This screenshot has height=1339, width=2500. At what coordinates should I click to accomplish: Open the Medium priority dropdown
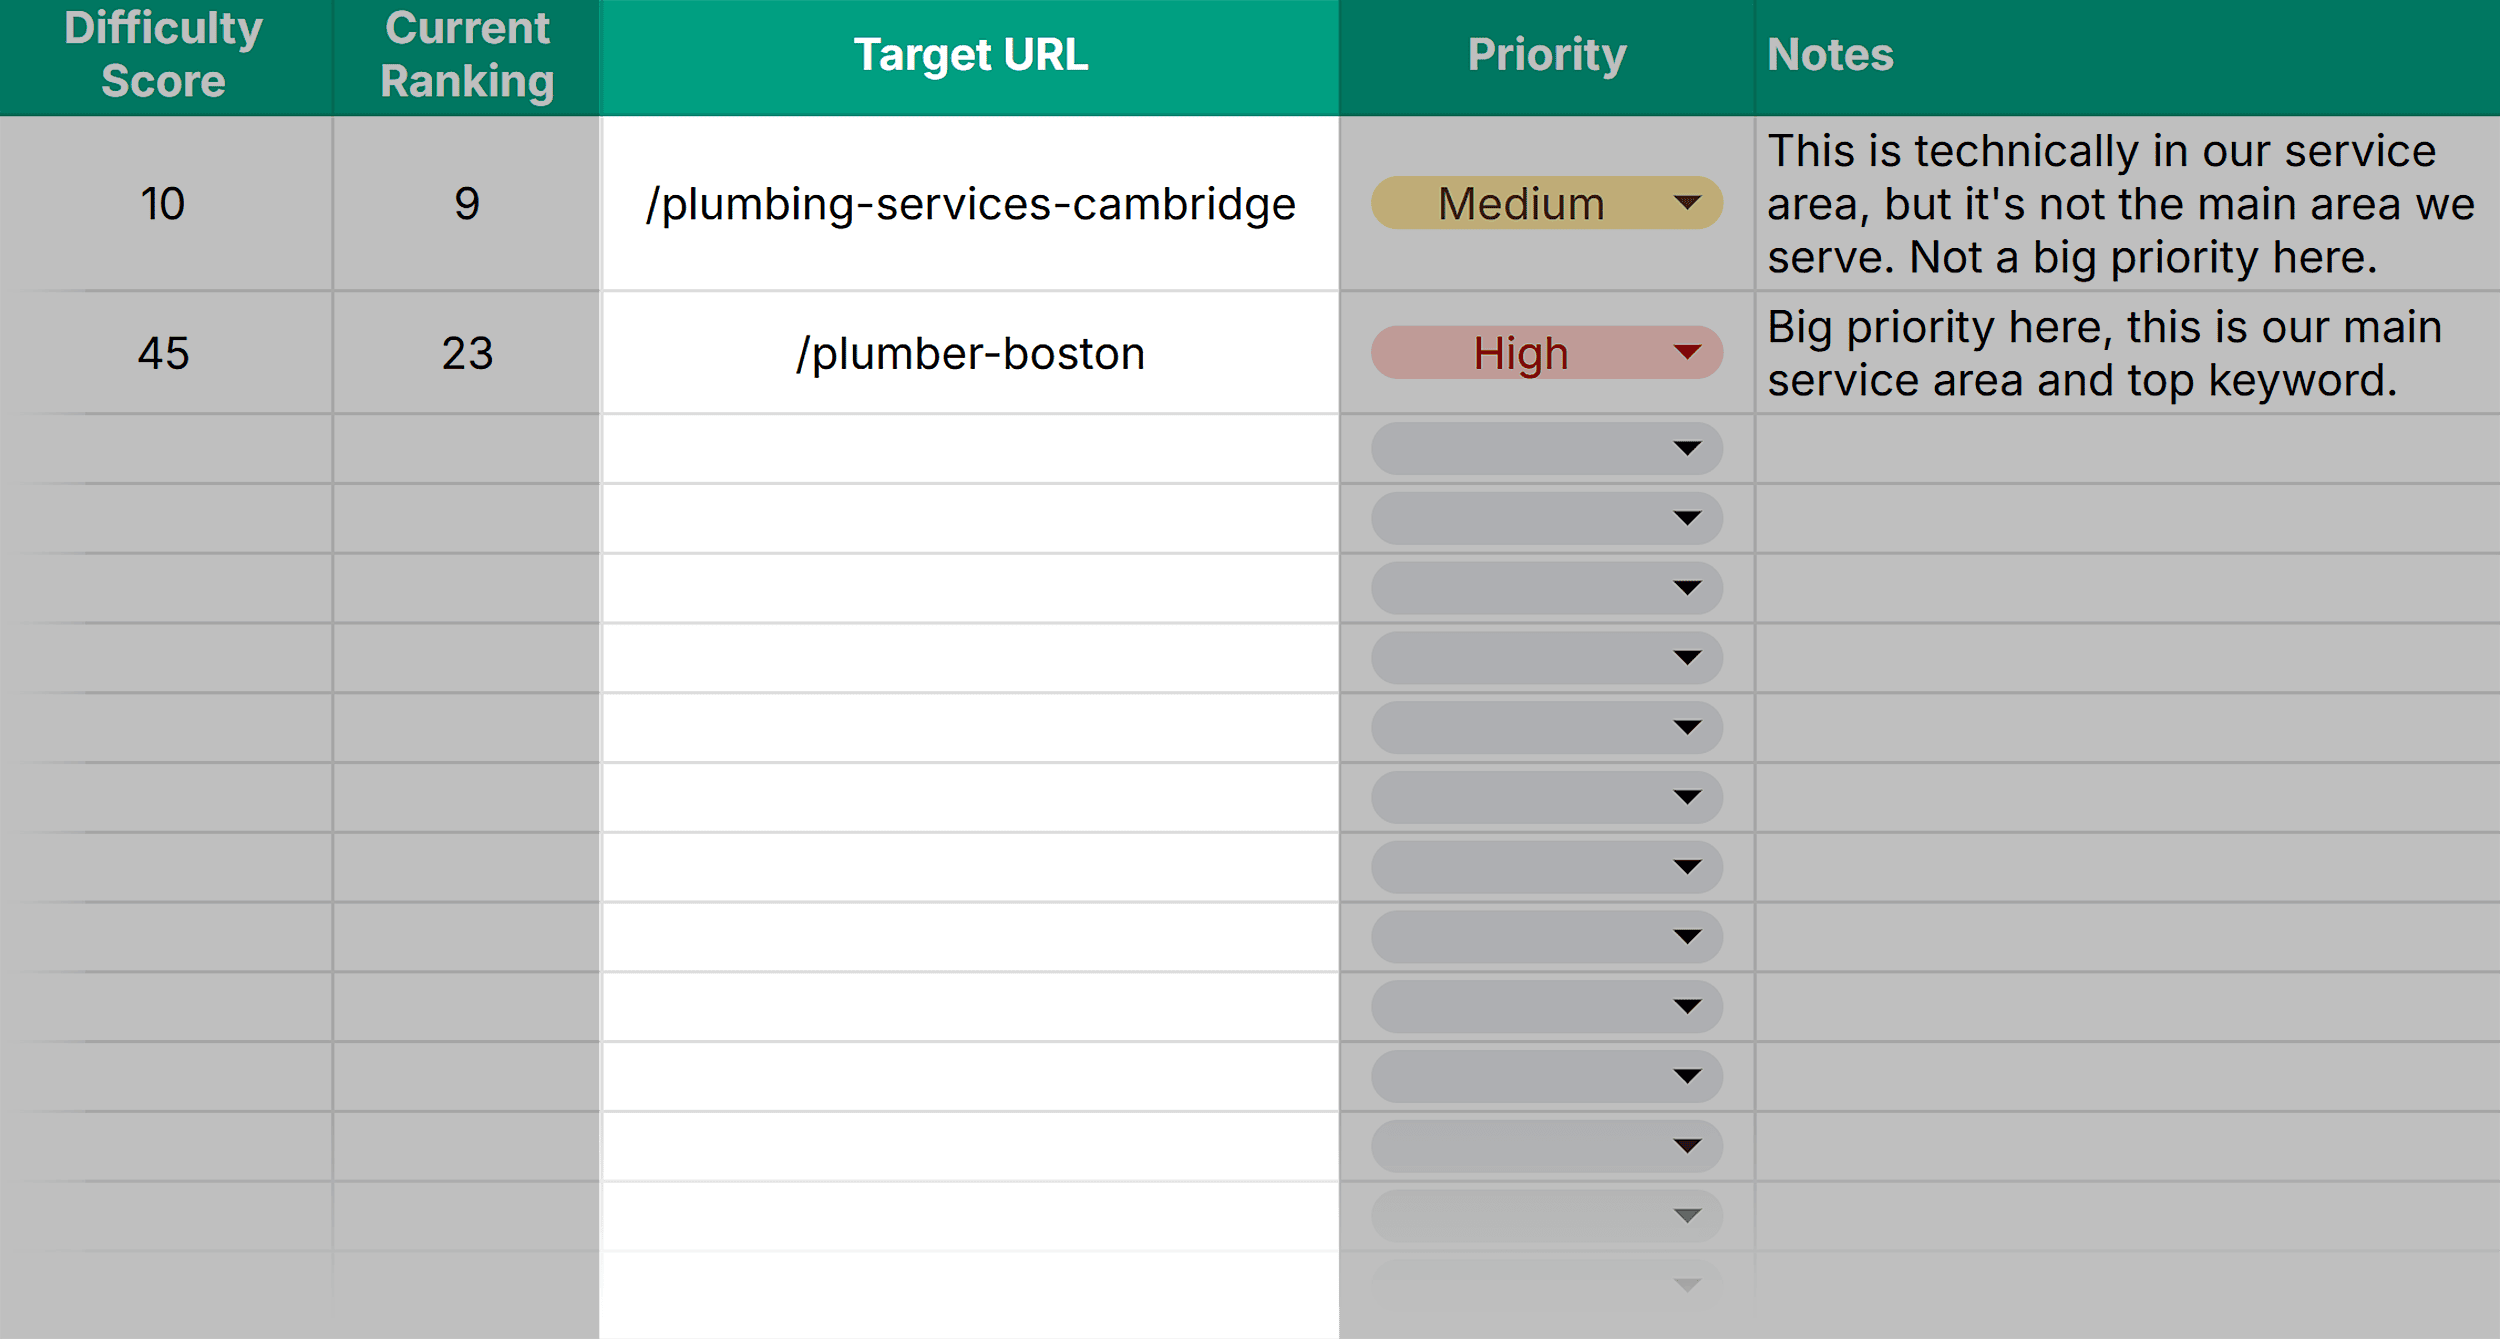point(1546,203)
